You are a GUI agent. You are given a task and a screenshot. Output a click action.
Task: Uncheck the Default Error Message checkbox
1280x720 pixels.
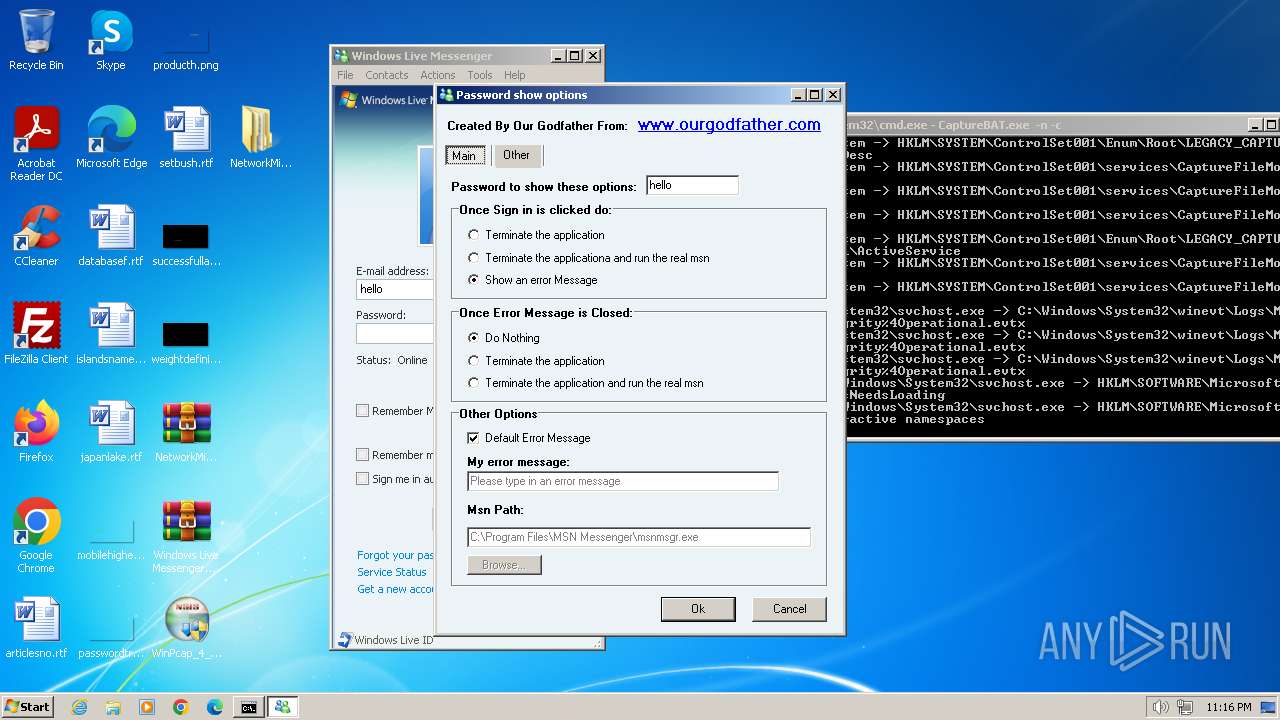click(x=473, y=438)
